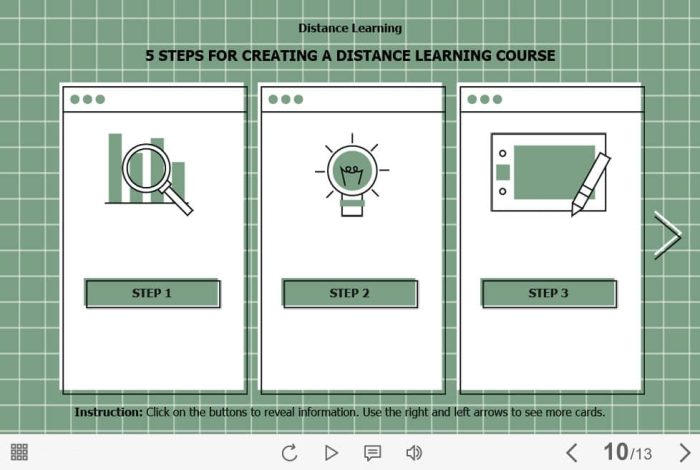
Task: Click the three dots on third card
Action: click(485, 99)
